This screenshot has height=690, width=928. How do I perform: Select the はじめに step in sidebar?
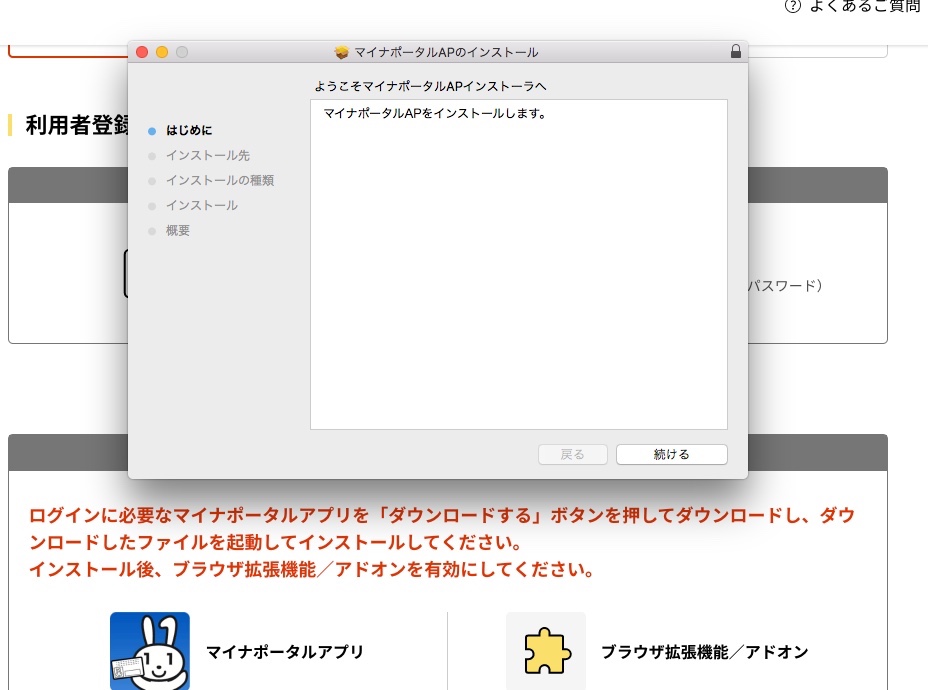tap(189, 130)
